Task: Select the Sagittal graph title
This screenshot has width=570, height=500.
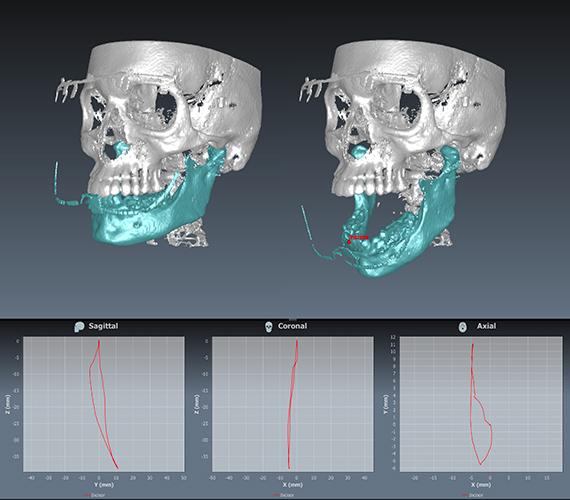Action: 103,326
